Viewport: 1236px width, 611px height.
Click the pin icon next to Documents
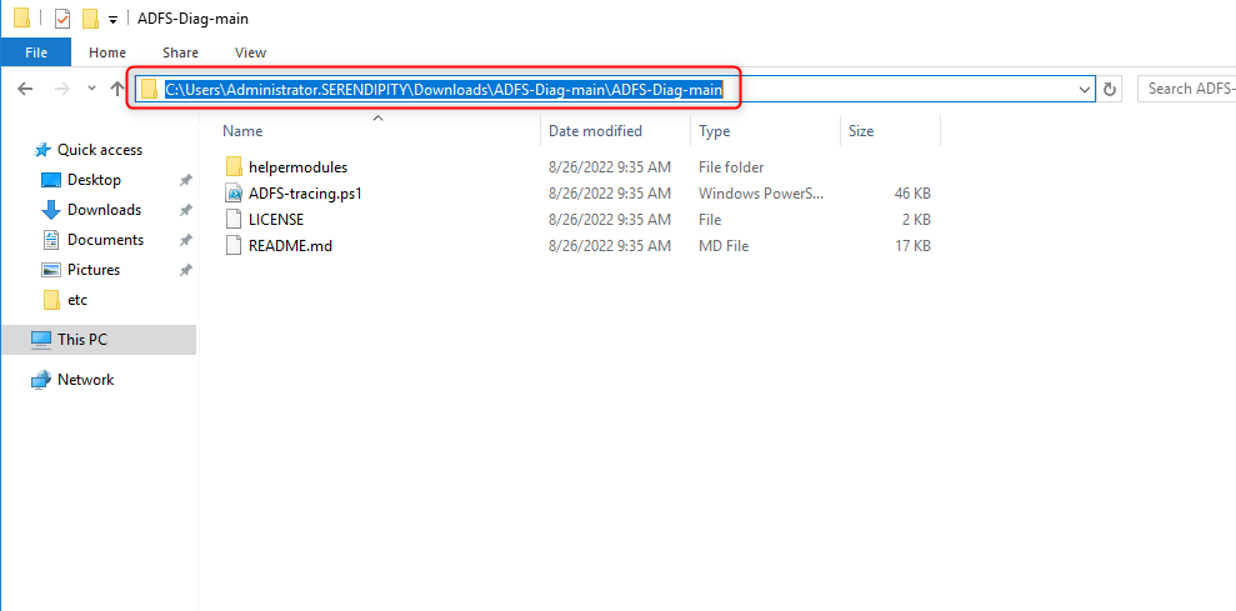point(185,240)
